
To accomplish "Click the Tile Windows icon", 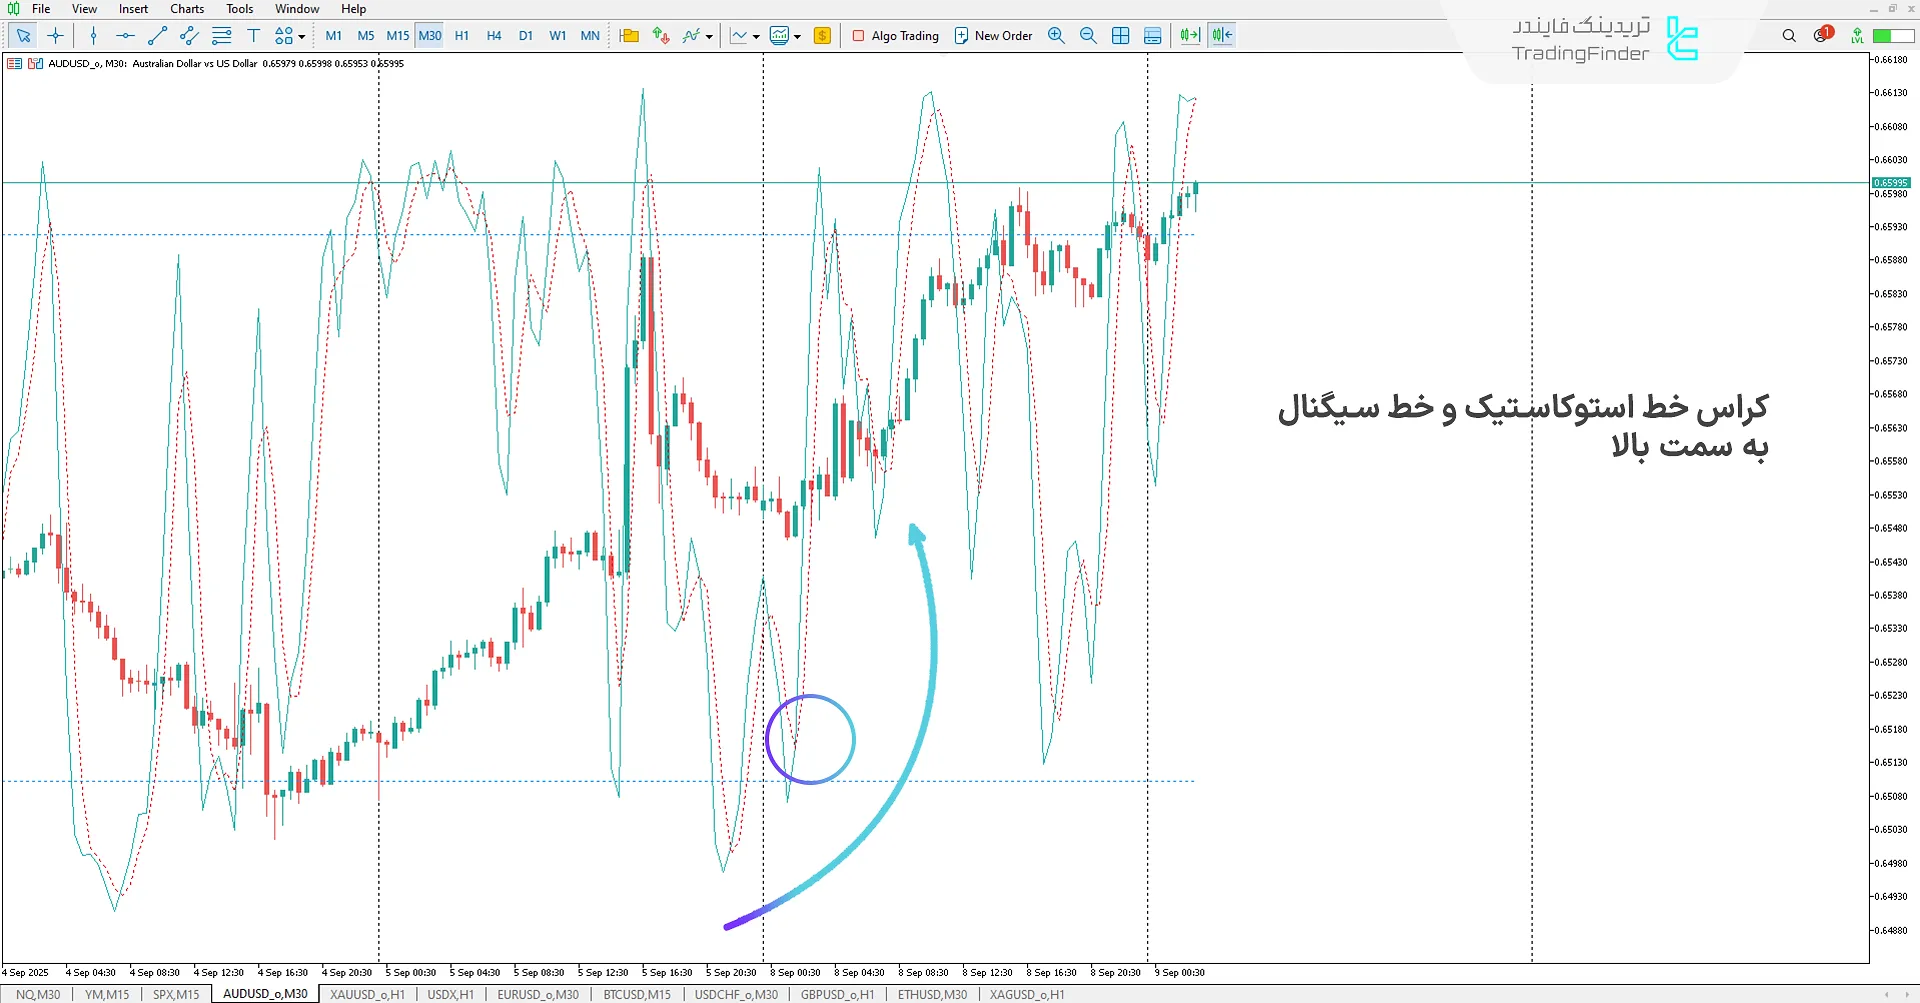I will click(1121, 35).
